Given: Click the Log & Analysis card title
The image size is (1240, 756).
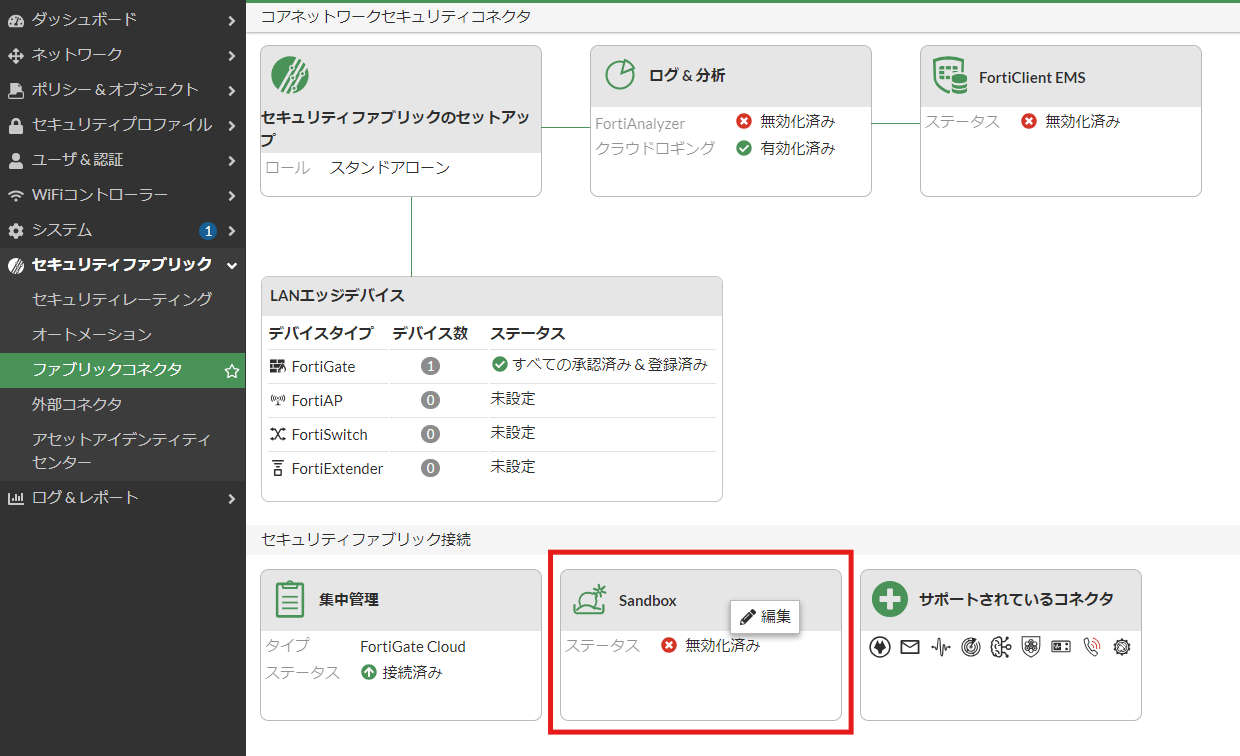Looking at the screenshot, I should point(687,76).
